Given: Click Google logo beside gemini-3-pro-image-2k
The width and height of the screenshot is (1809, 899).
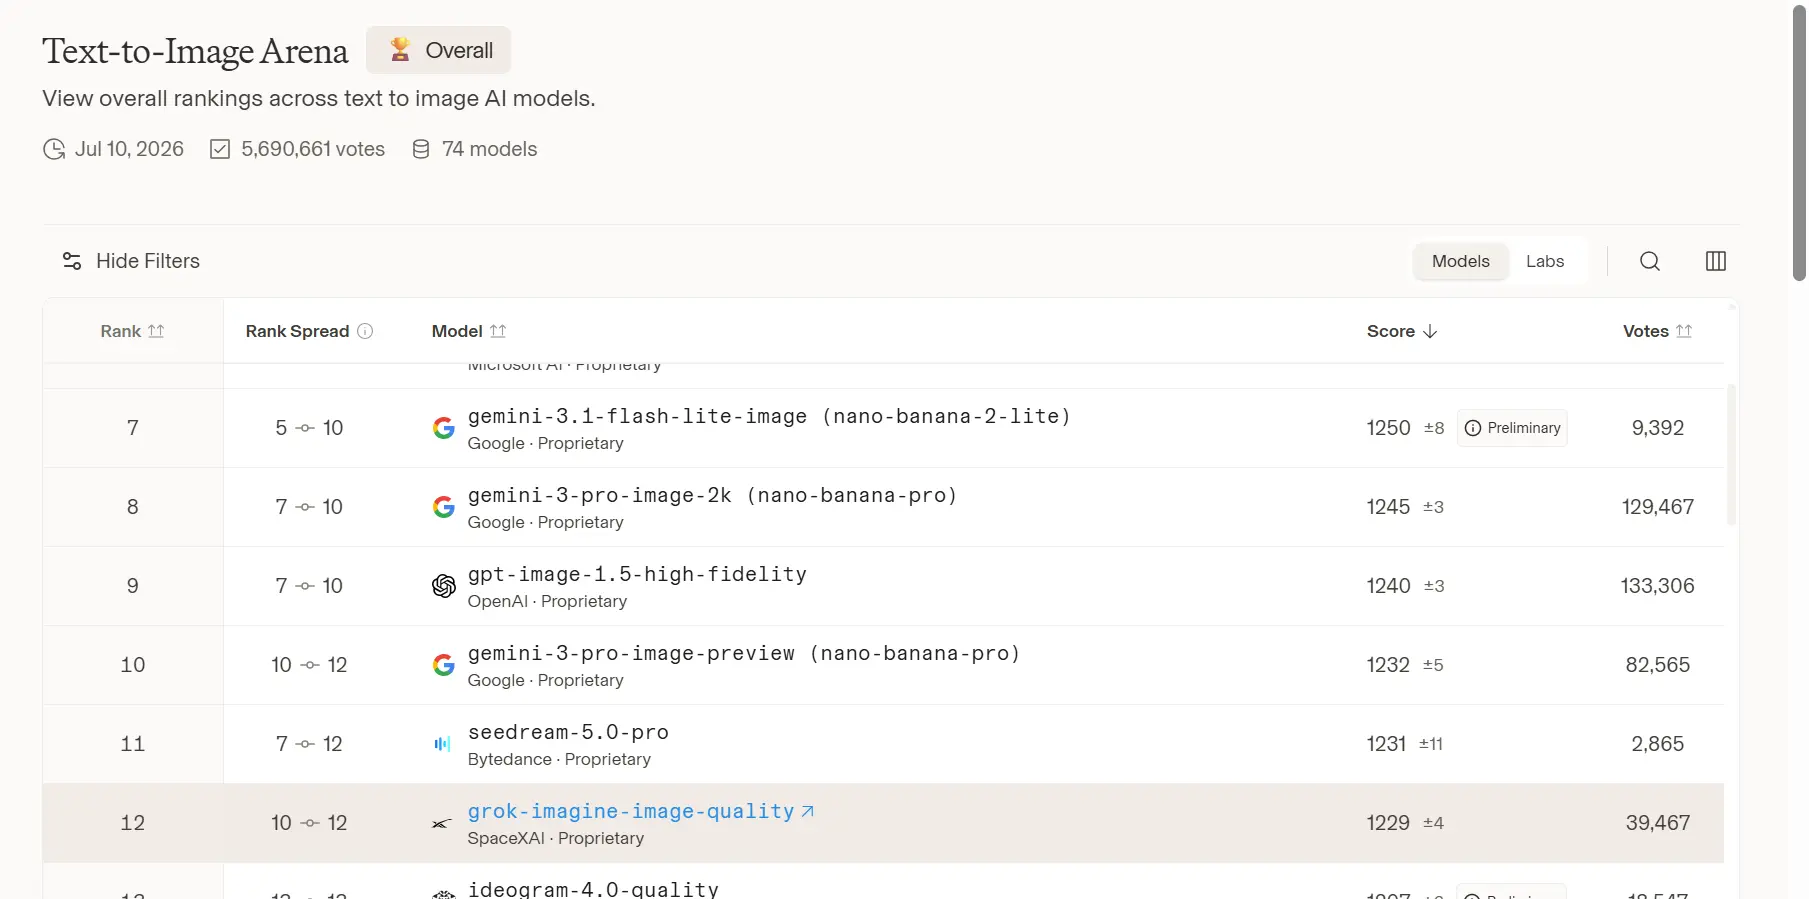Looking at the screenshot, I should (443, 507).
